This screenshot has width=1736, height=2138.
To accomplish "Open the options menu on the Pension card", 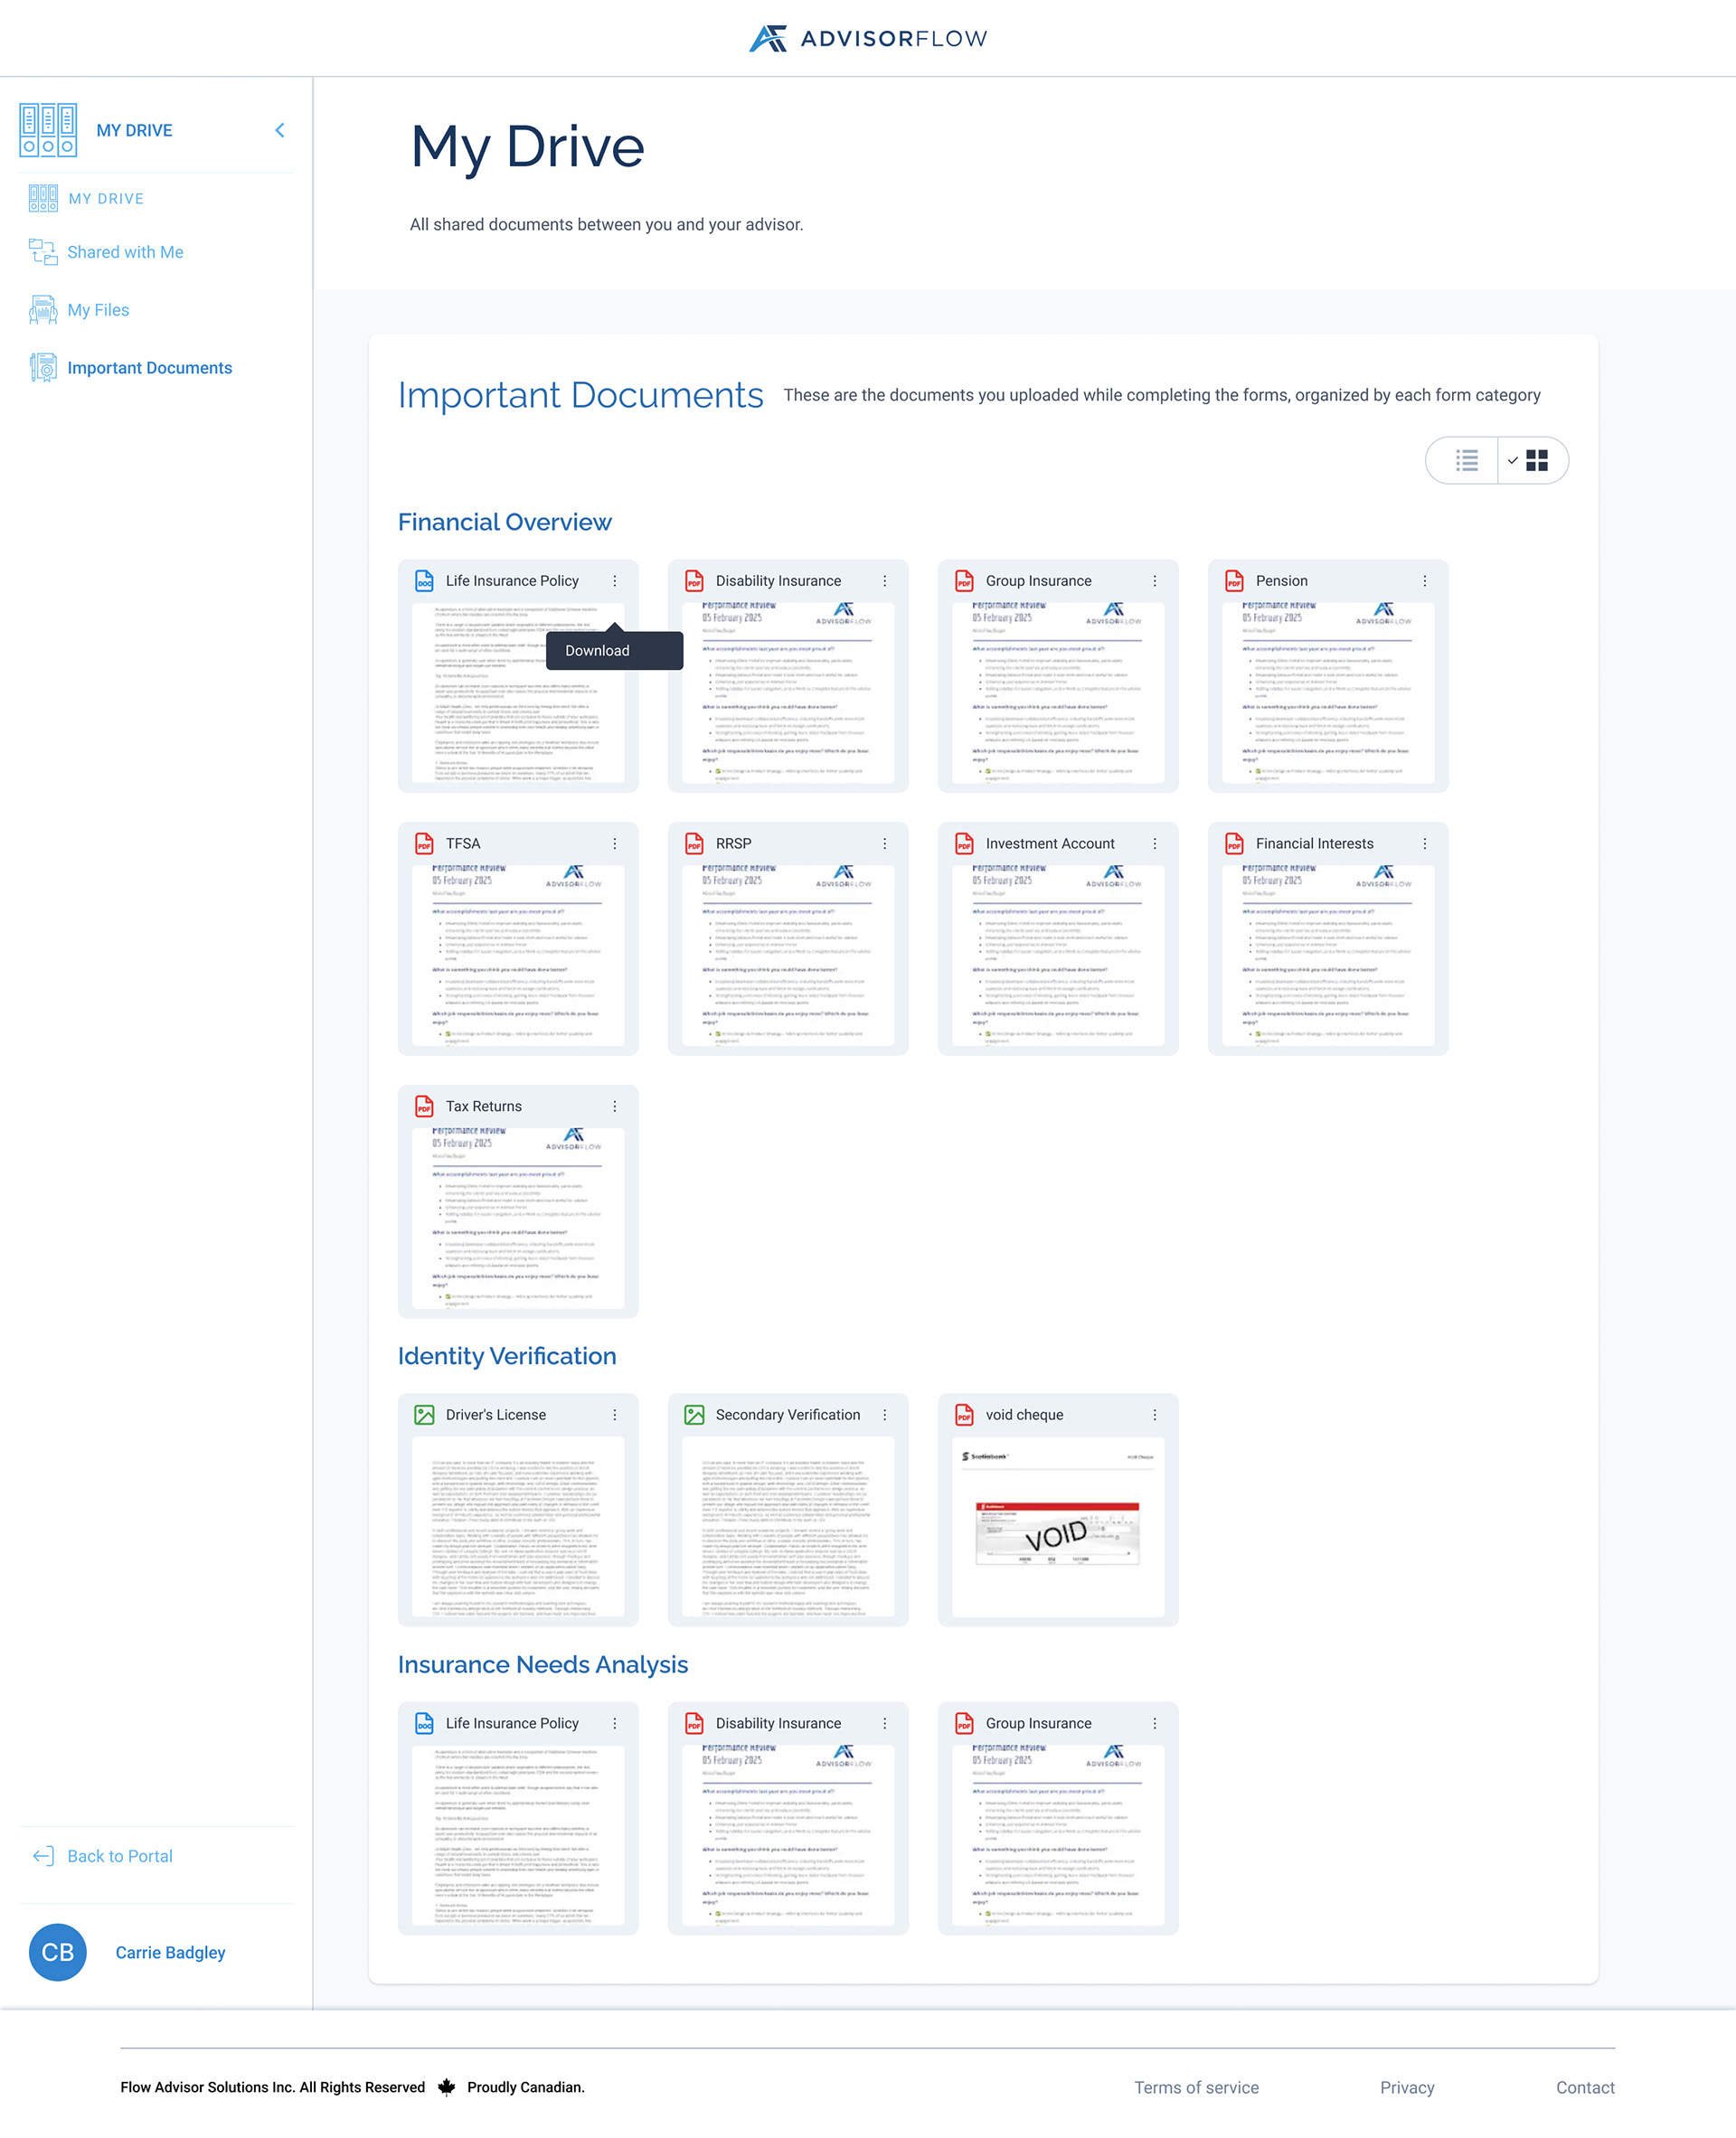I will coord(1424,580).
